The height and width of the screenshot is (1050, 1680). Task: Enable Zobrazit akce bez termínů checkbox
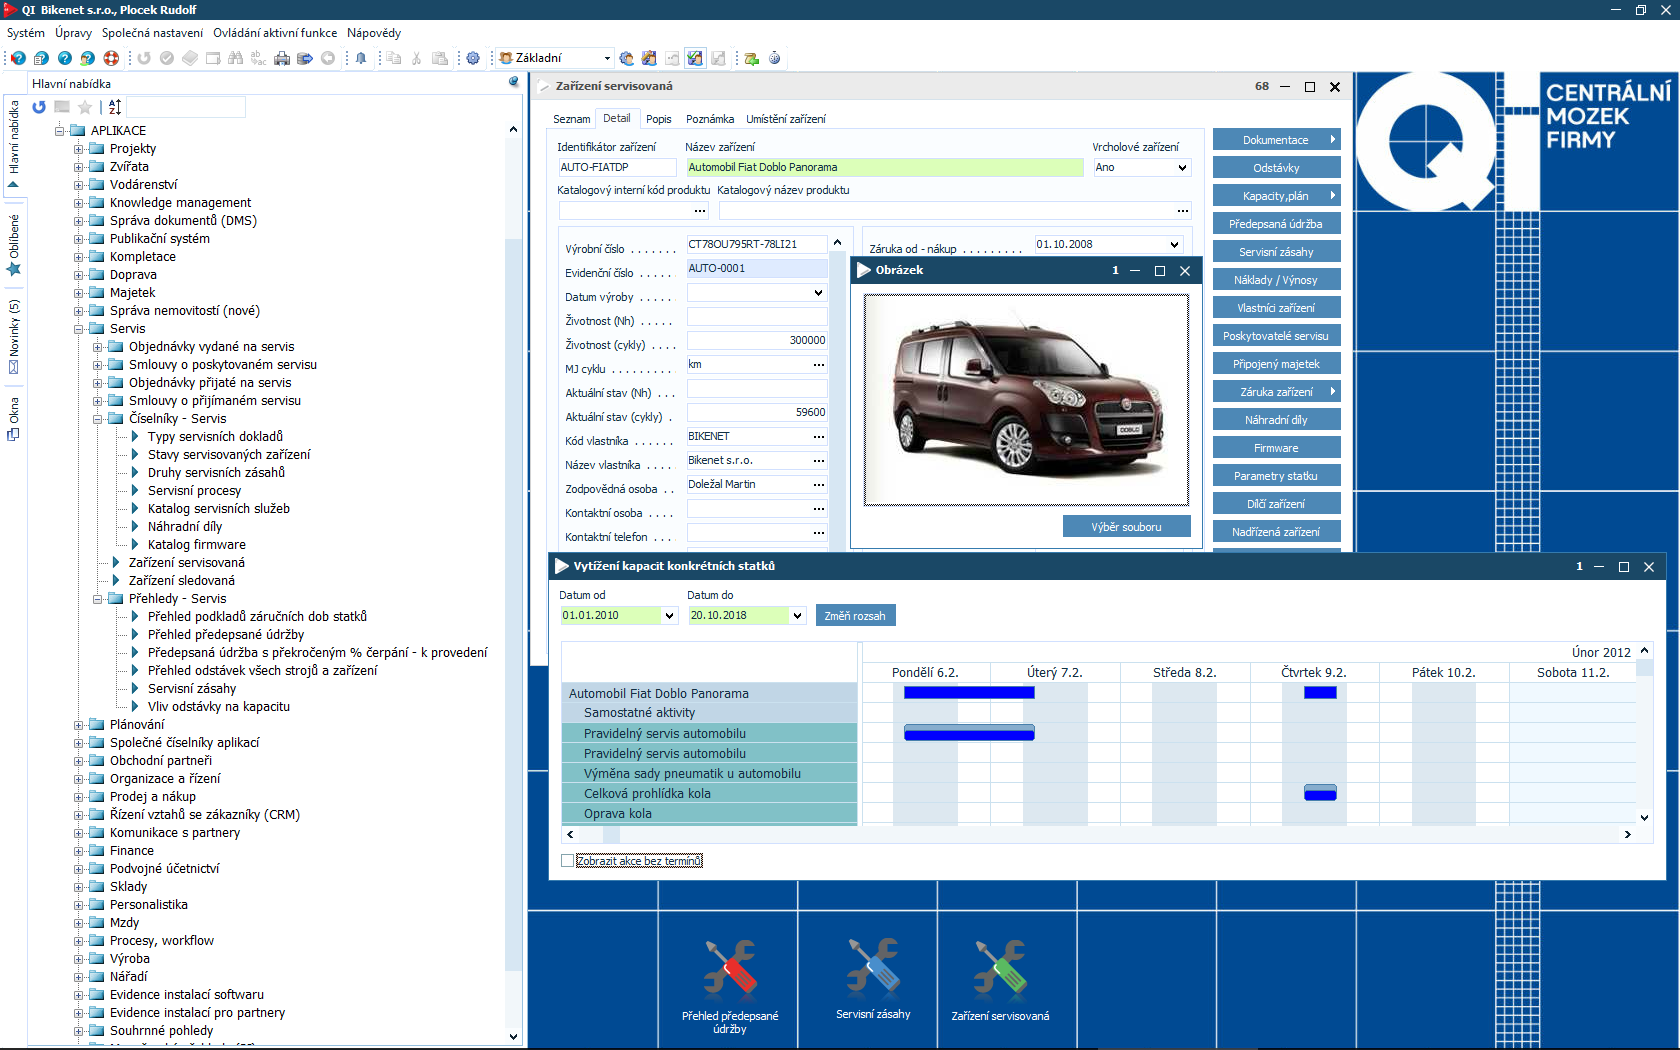tap(568, 861)
